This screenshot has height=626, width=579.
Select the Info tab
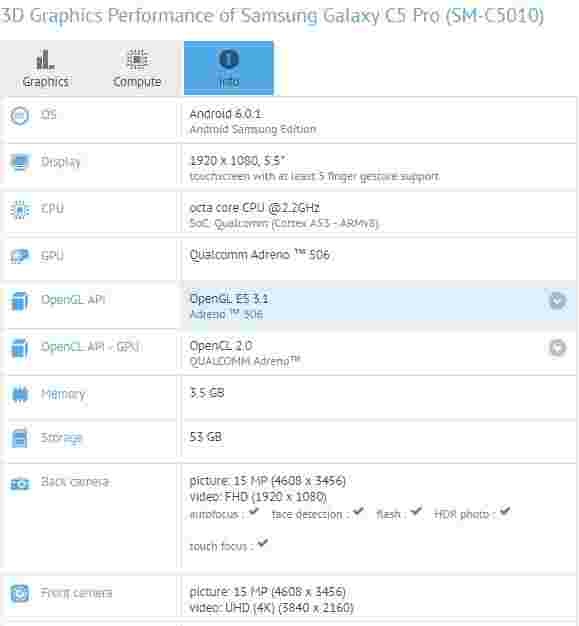[229, 68]
